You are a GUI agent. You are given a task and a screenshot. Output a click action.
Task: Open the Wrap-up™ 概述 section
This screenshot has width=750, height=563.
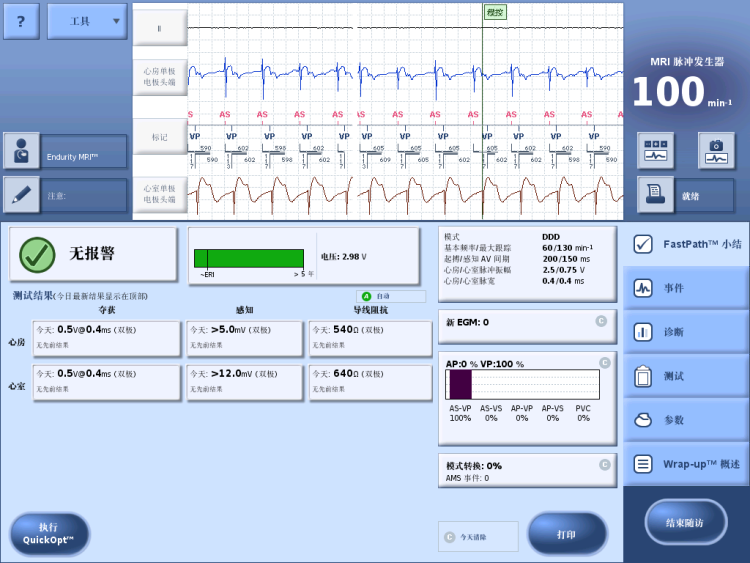click(686, 464)
